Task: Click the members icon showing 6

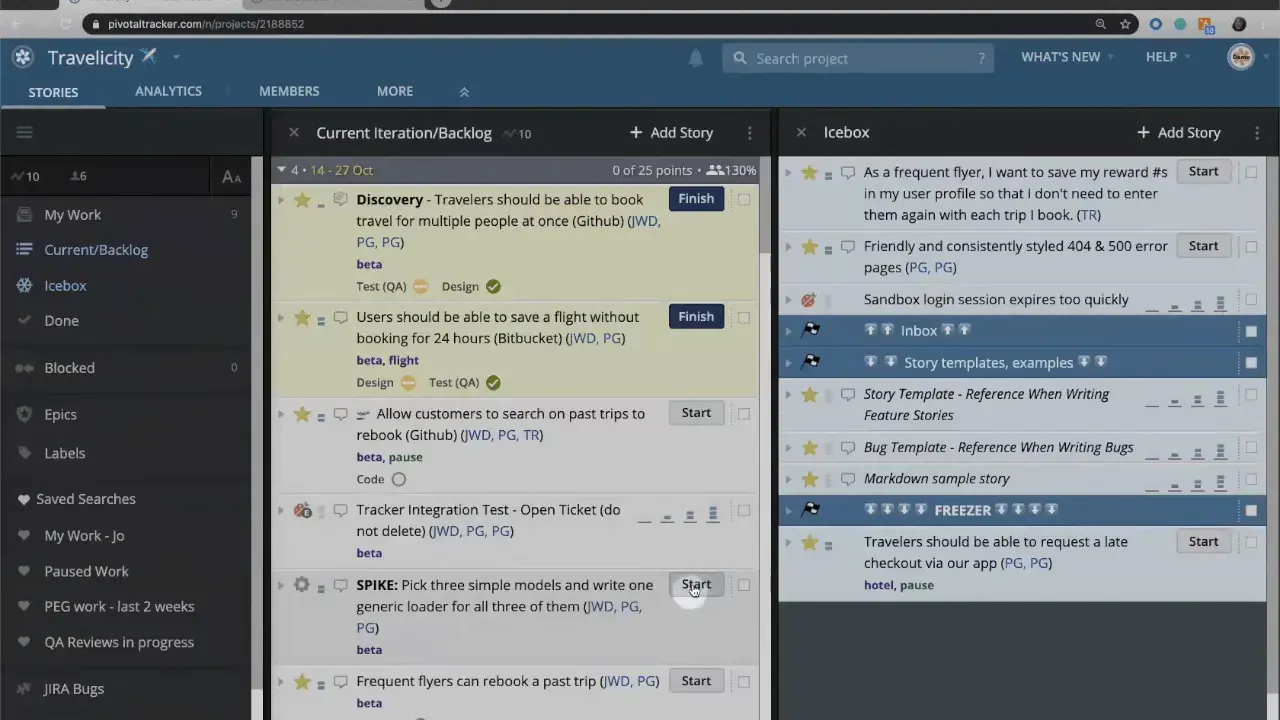Action: pyautogui.click(x=78, y=176)
